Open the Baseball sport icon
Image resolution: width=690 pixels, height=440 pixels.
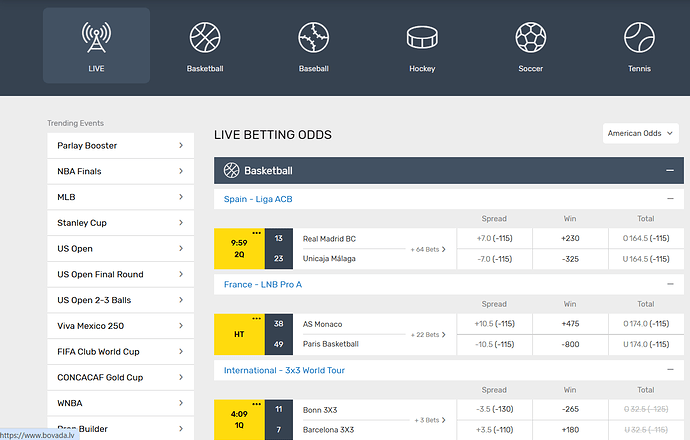click(x=313, y=38)
